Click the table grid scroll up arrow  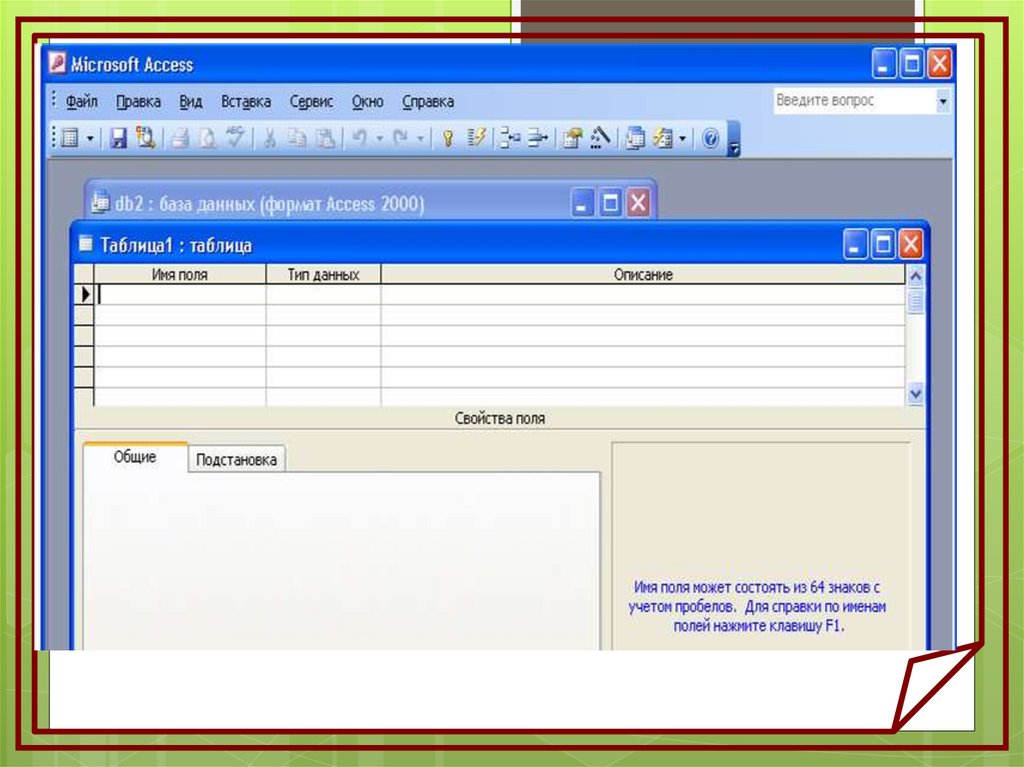tap(916, 276)
